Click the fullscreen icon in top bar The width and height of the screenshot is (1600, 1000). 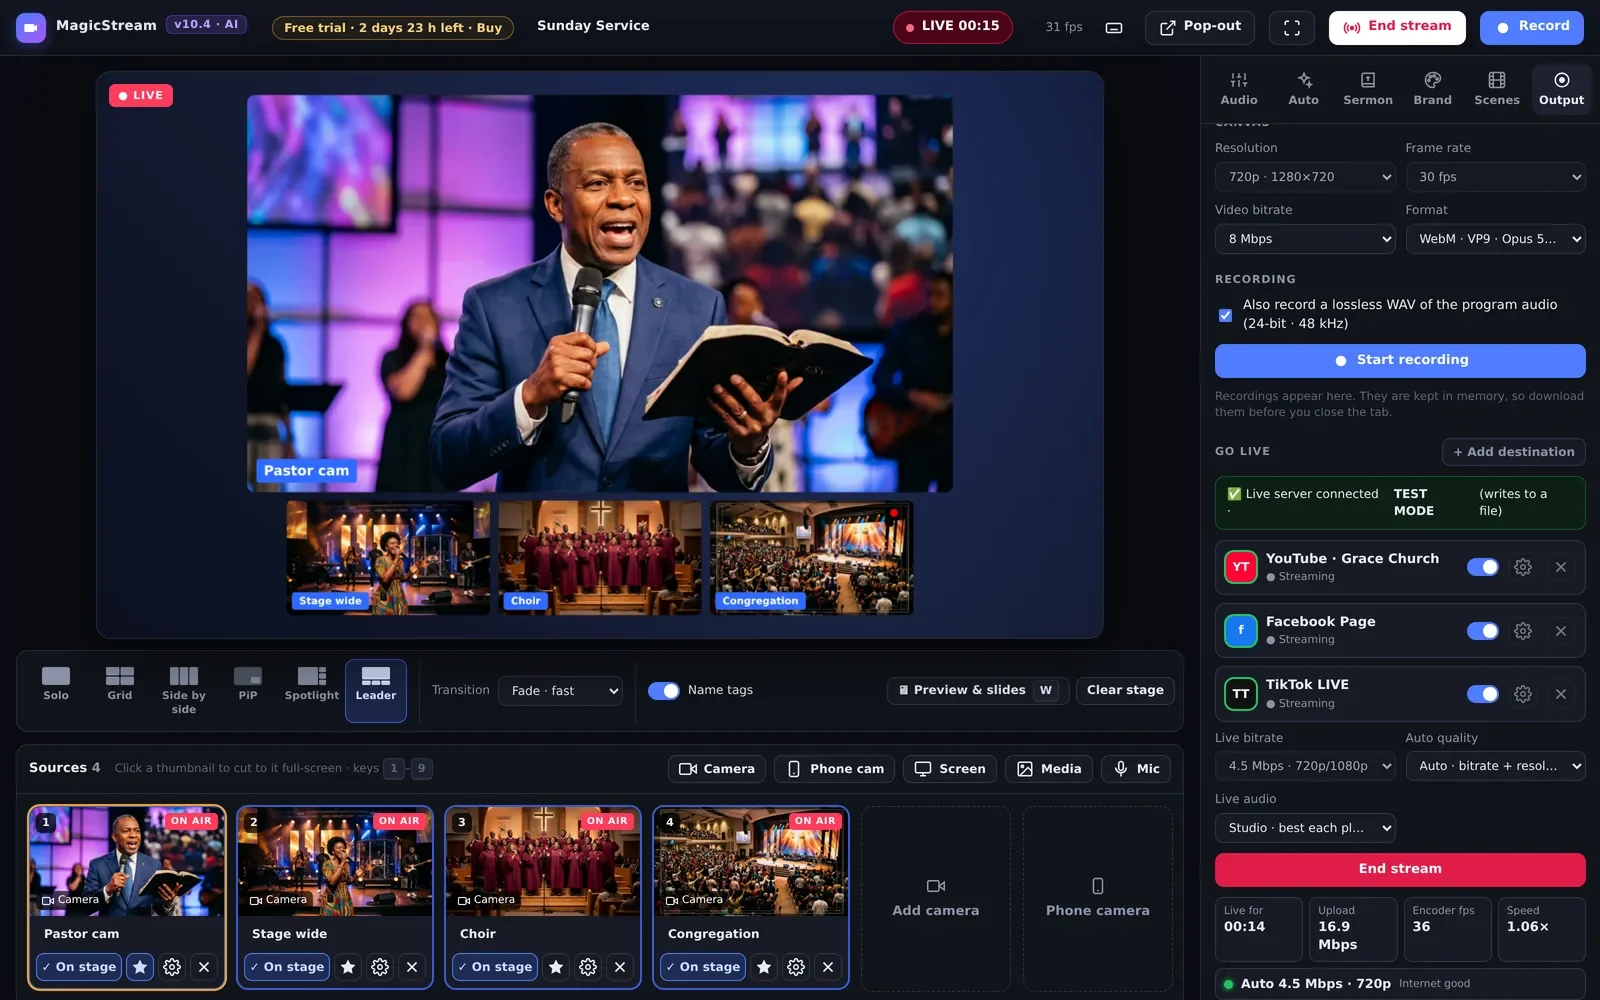pyautogui.click(x=1292, y=28)
